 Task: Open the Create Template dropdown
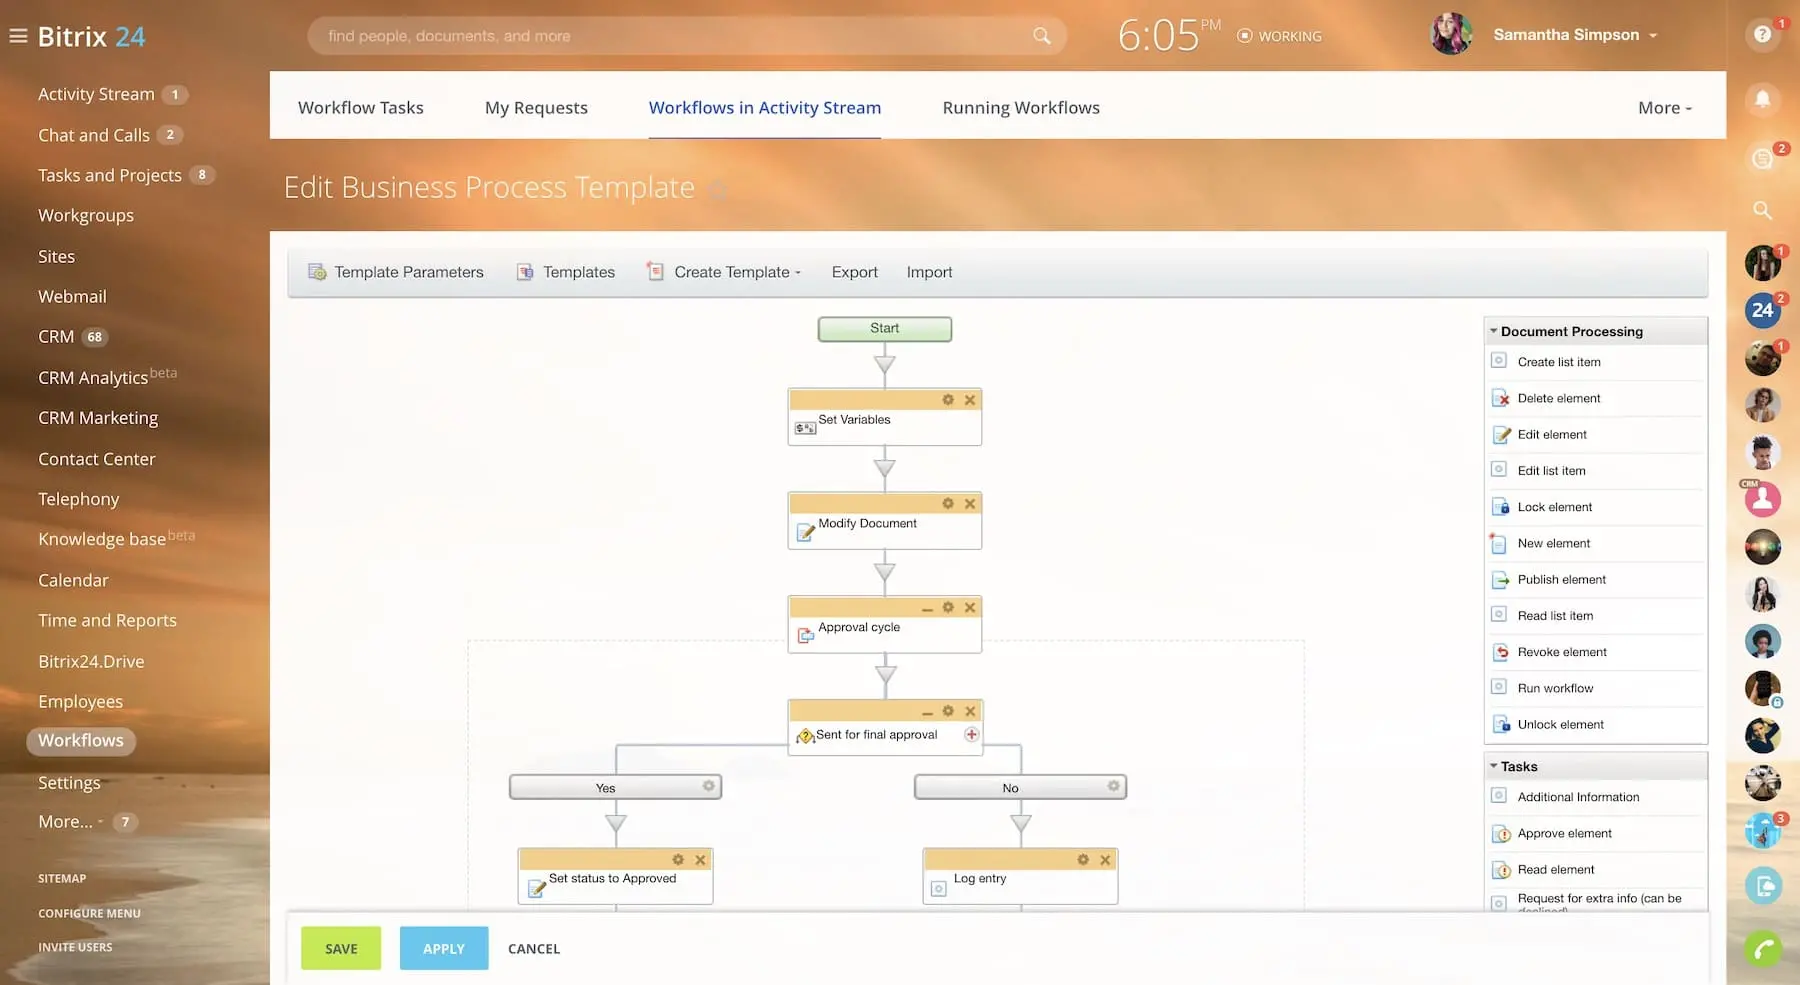coord(731,271)
